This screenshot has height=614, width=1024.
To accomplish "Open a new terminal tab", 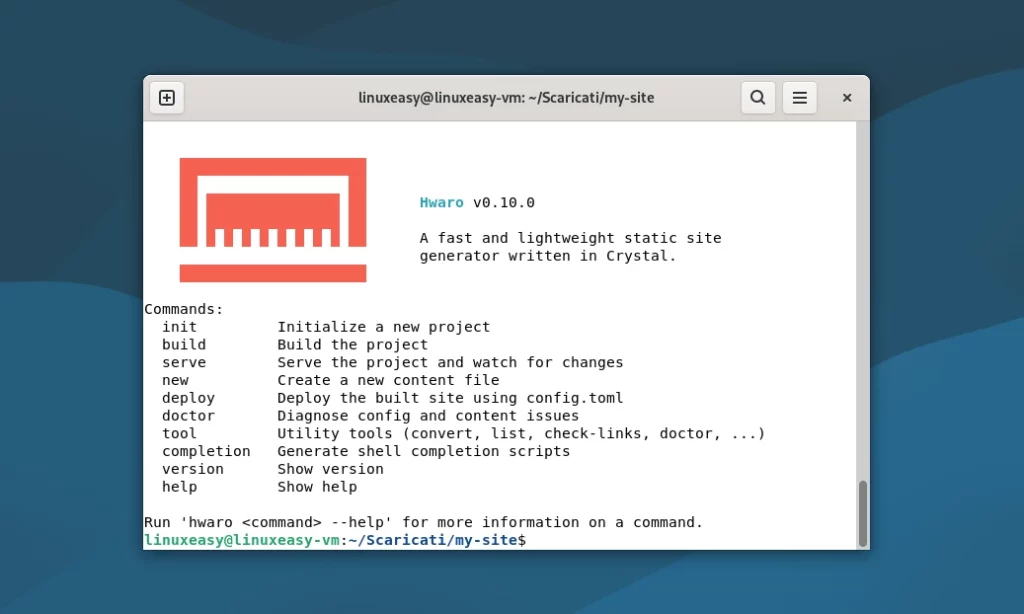I will pos(167,98).
